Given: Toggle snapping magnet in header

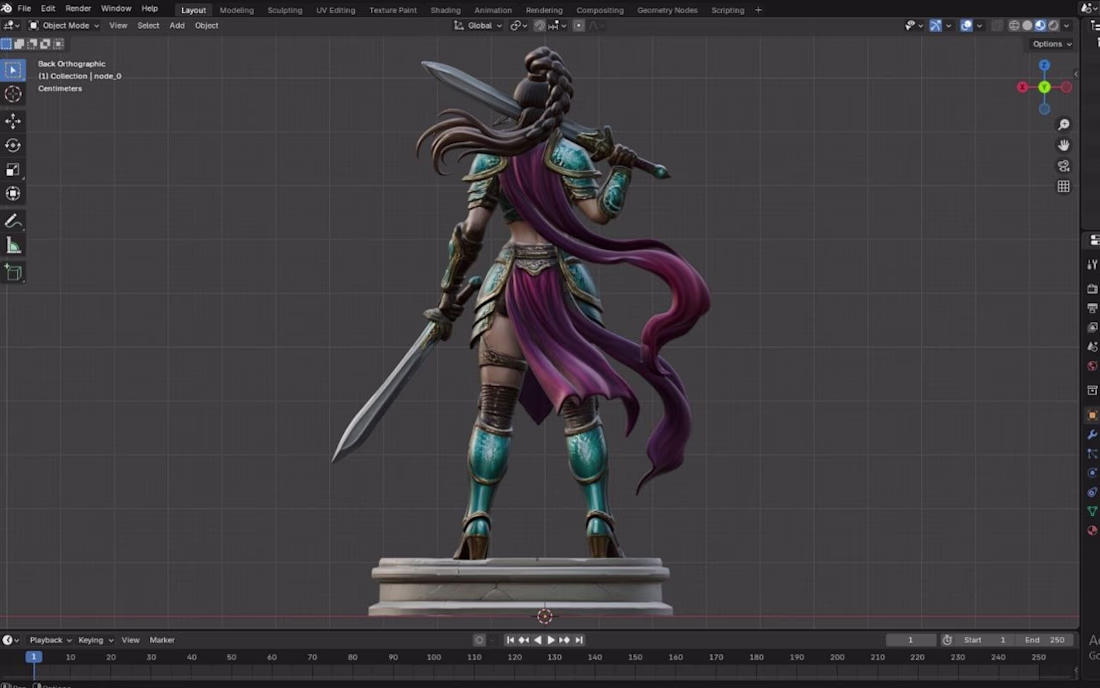Looking at the screenshot, I should click(x=539, y=25).
